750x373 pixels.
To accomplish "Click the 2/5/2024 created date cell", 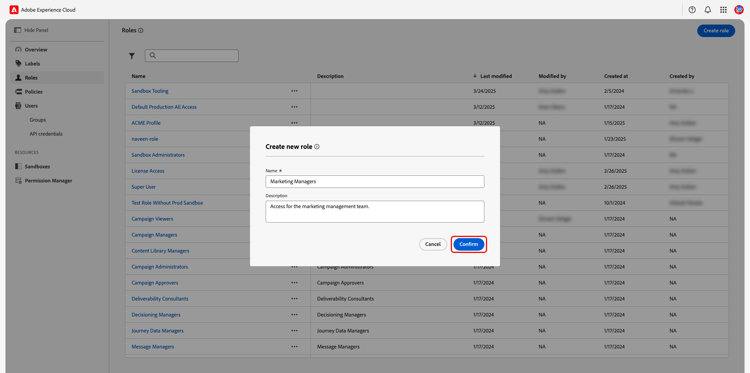I will click(x=614, y=91).
